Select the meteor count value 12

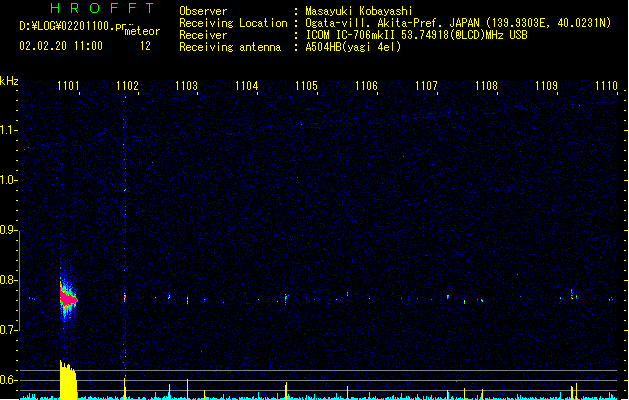tap(145, 46)
